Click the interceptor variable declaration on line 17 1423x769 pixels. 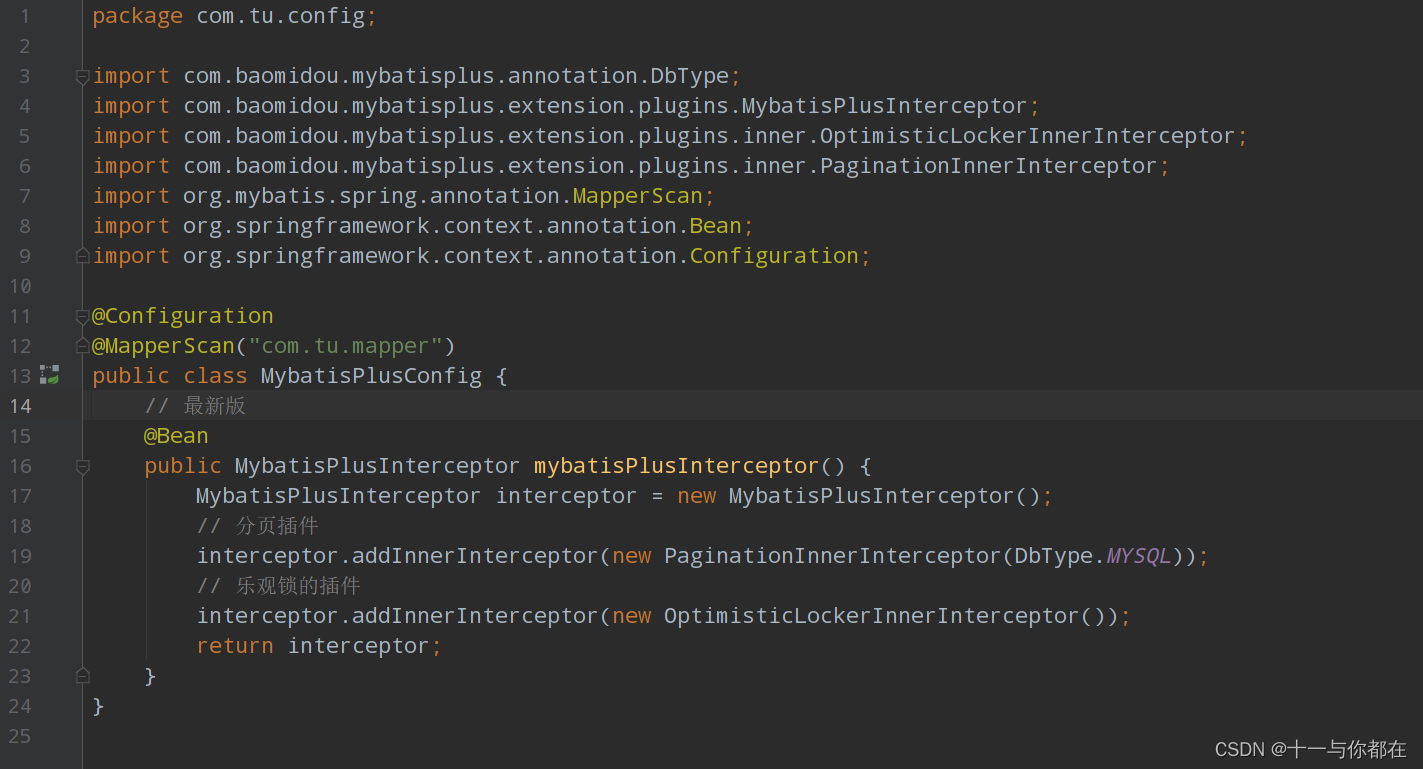click(566, 496)
